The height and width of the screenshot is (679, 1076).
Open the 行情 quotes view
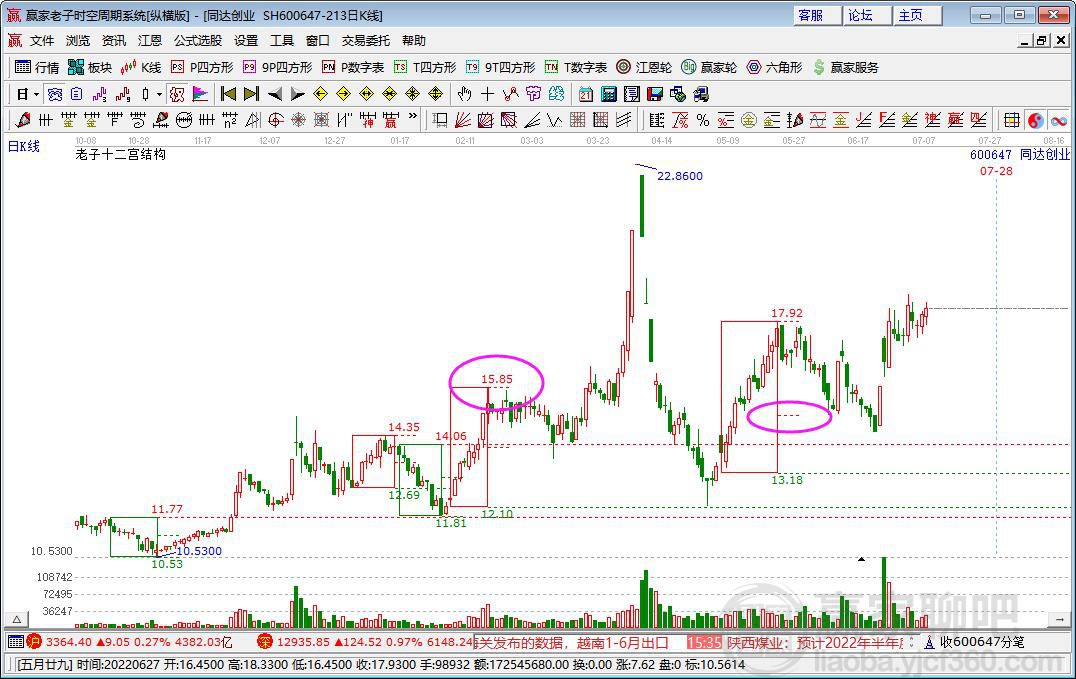click(37, 67)
